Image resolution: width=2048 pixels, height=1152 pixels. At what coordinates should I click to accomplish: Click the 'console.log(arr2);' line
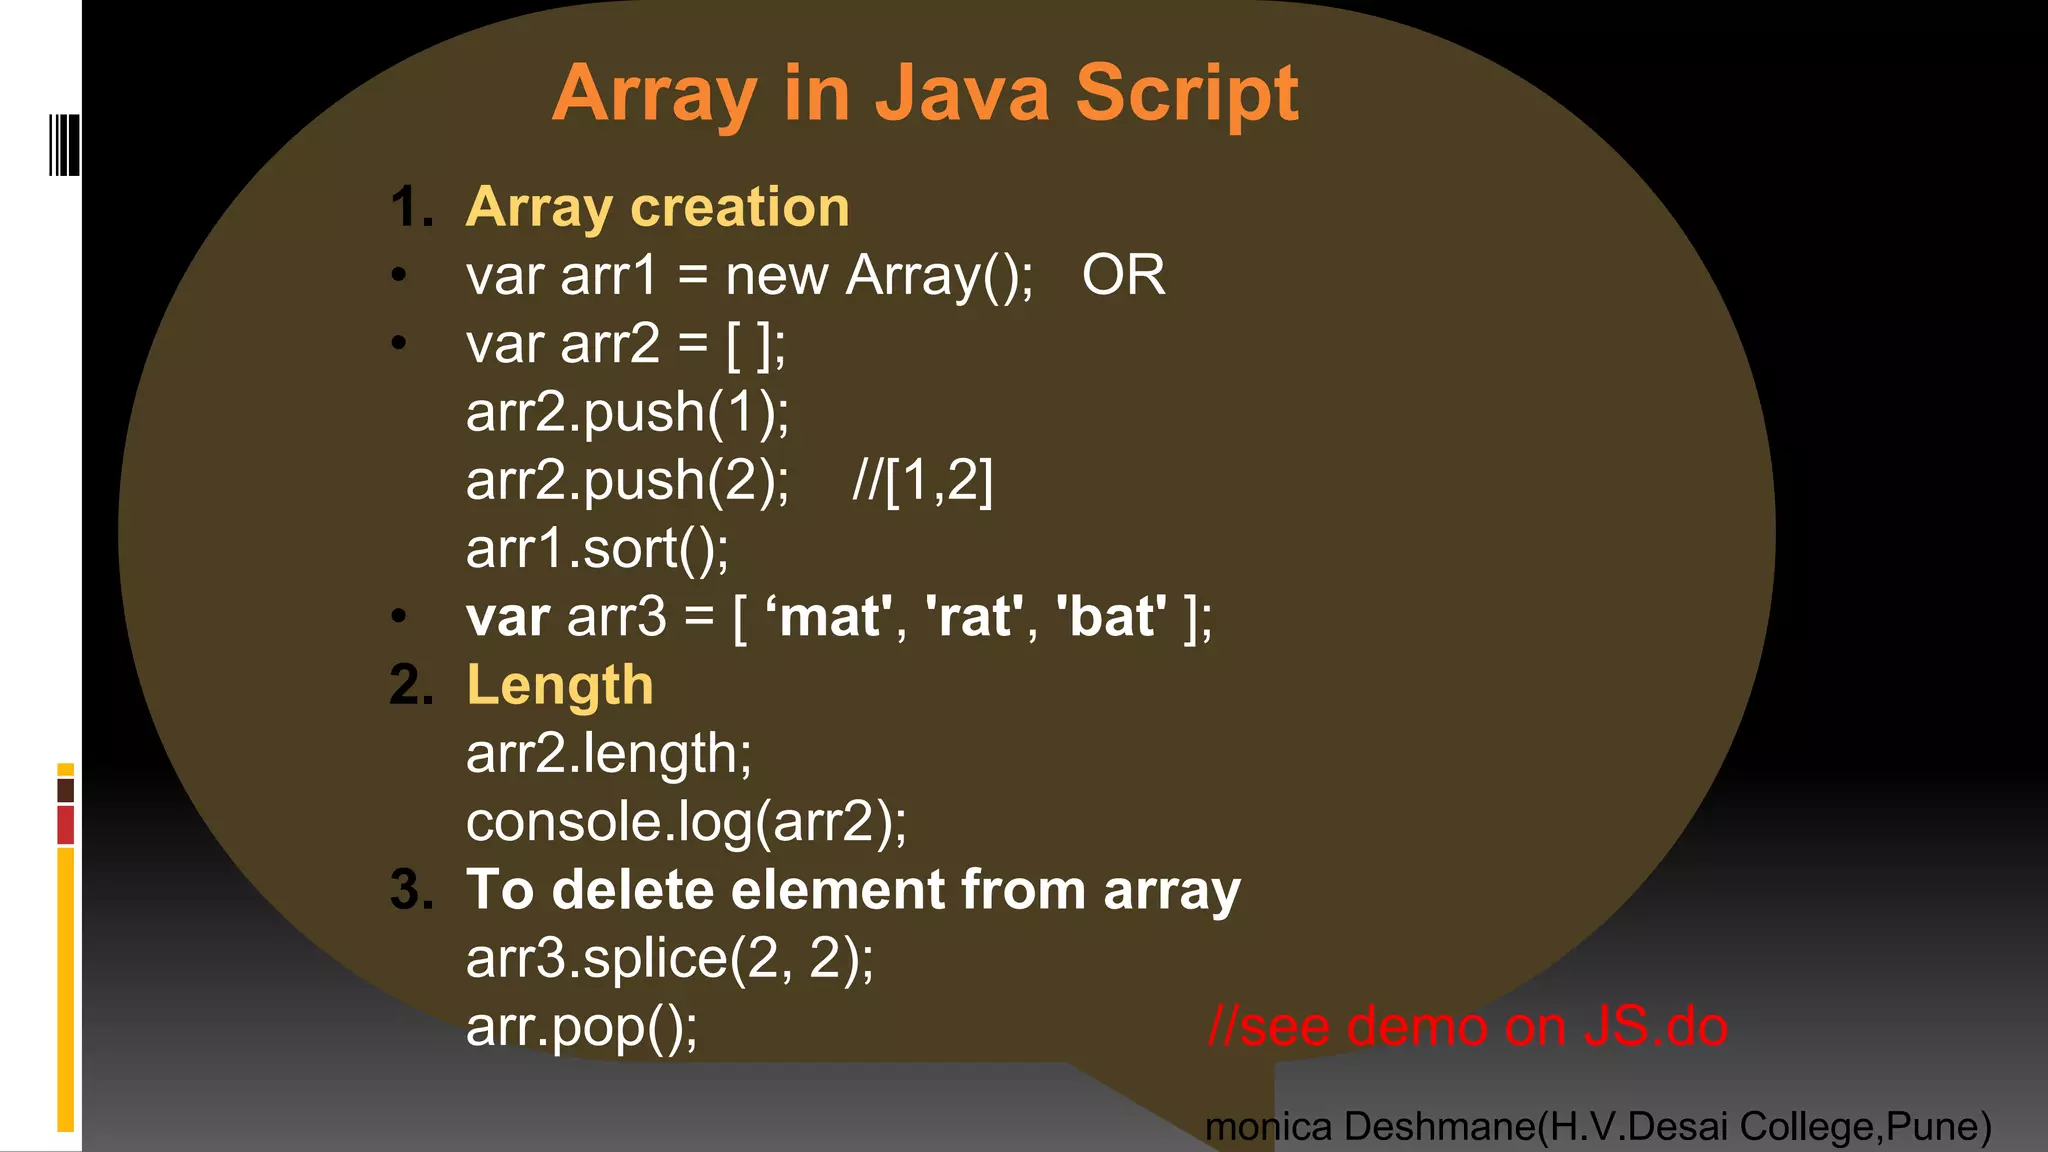click(686, 822)
